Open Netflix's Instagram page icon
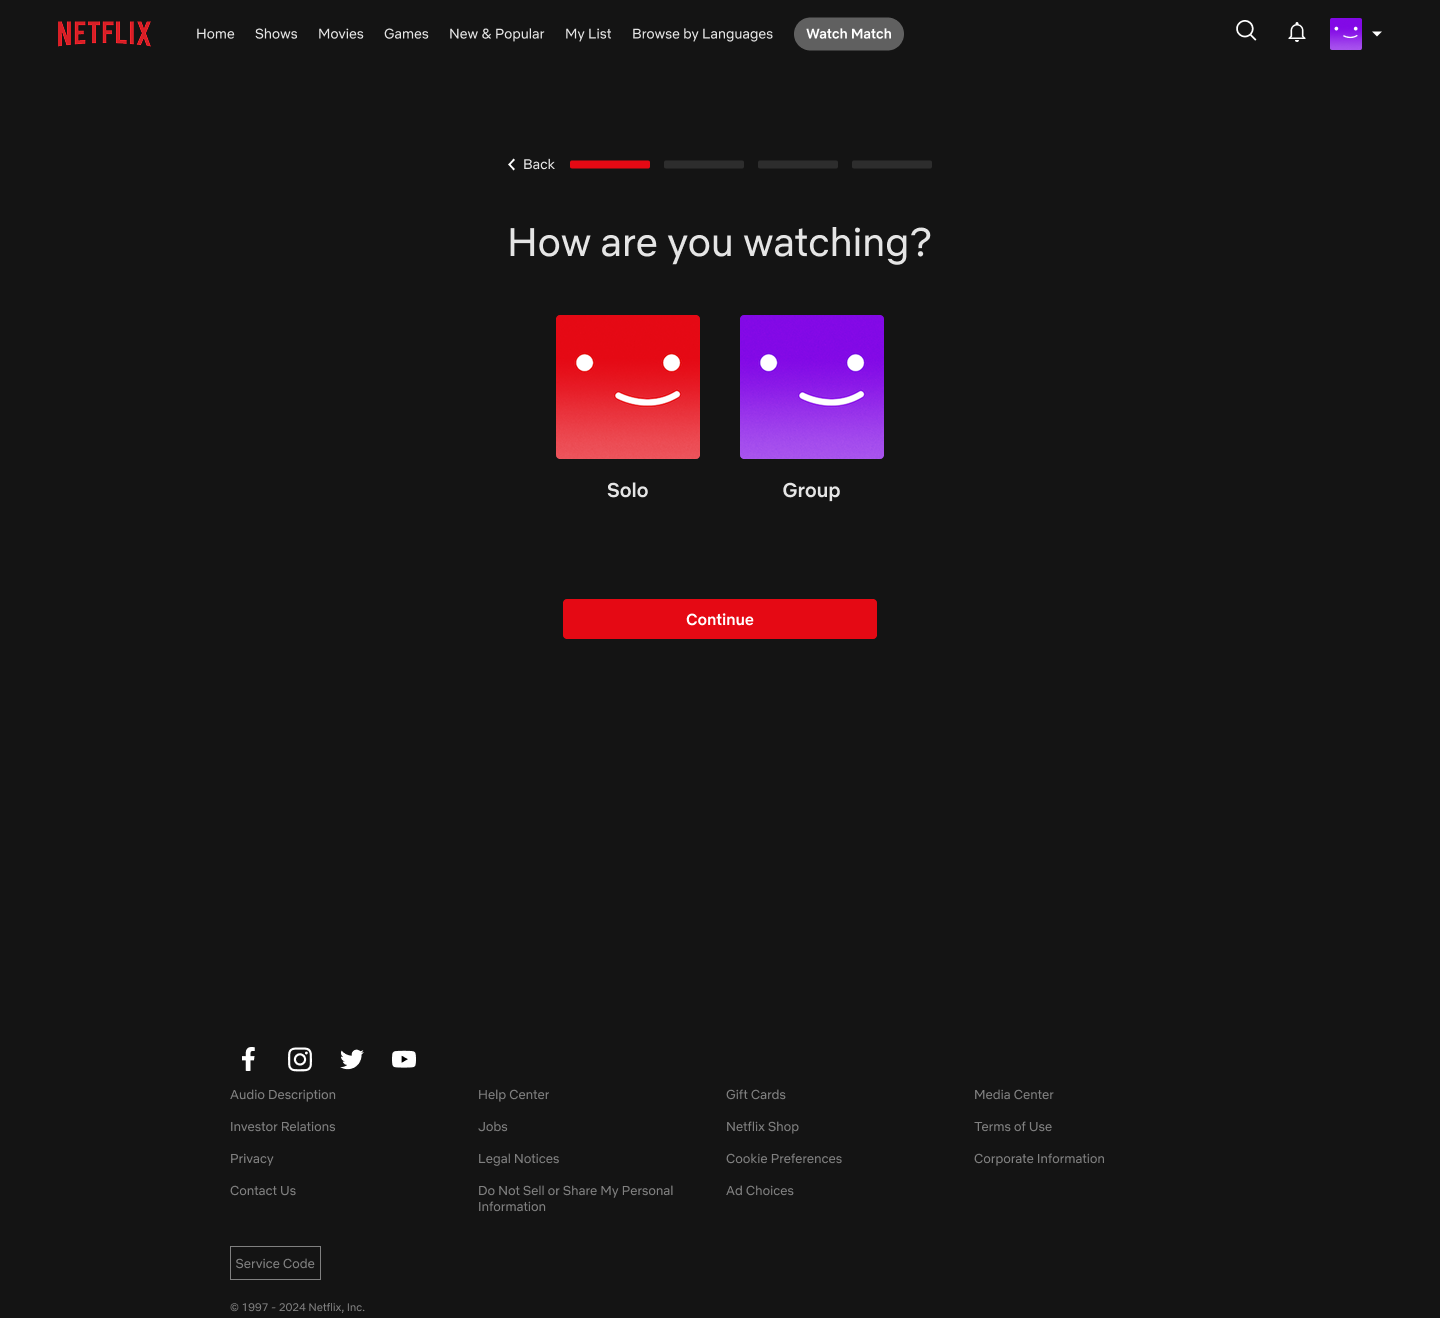Image resolution: width=1440 pixels, height=1318 pixels. pos(300,1059)
